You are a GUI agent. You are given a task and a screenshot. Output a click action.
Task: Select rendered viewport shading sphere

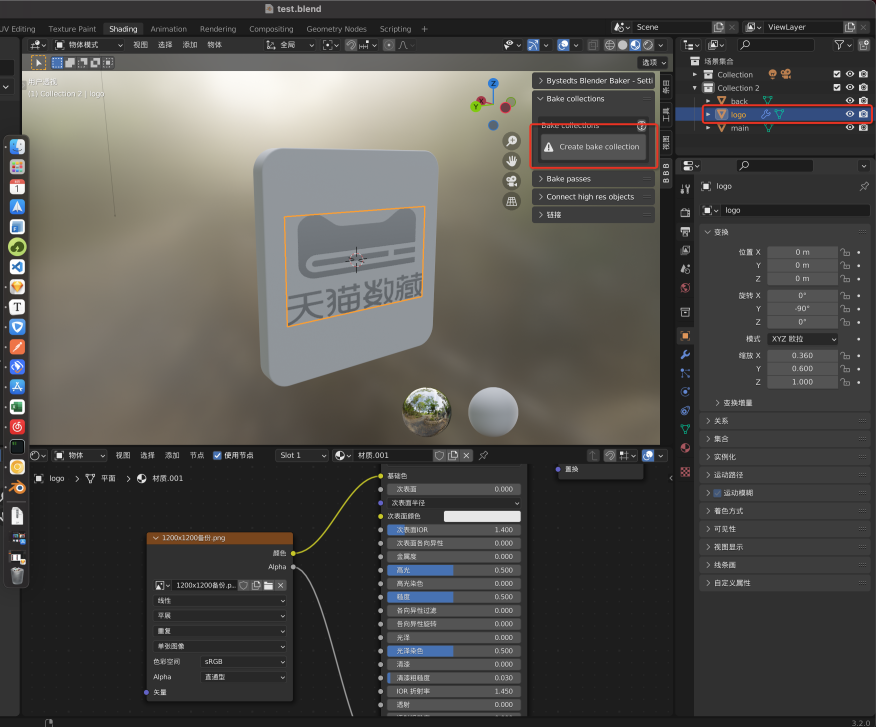[648, 45]
